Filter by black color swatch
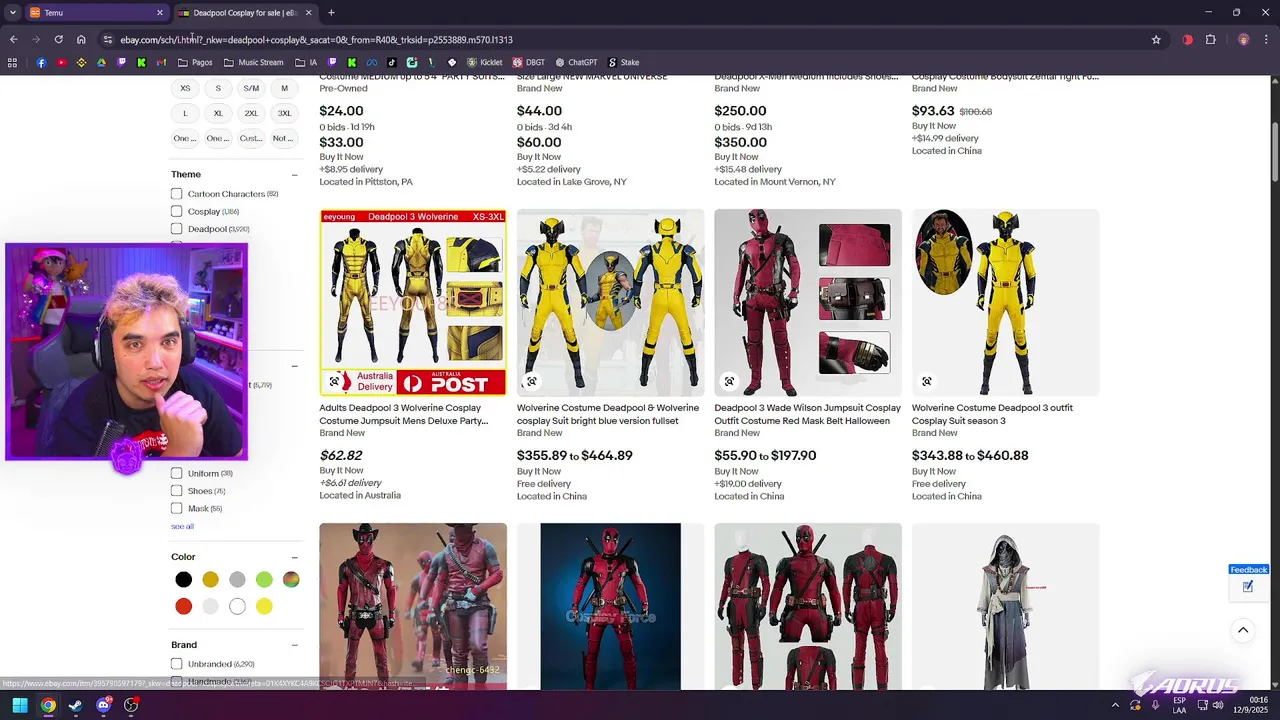 184,579
